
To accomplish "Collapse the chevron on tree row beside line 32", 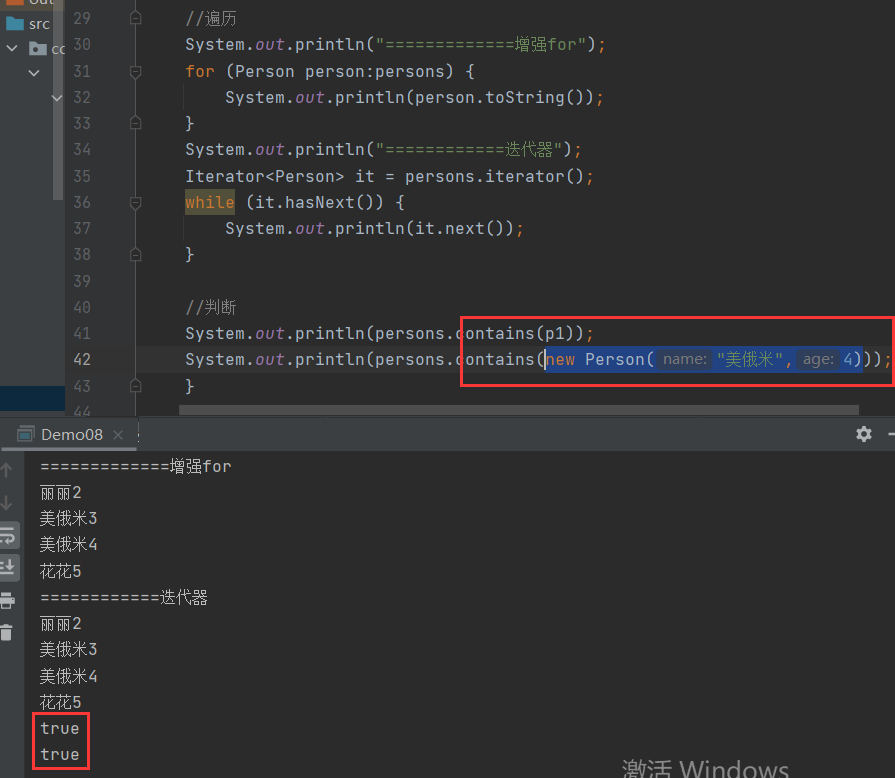I will tap(57, 98).
